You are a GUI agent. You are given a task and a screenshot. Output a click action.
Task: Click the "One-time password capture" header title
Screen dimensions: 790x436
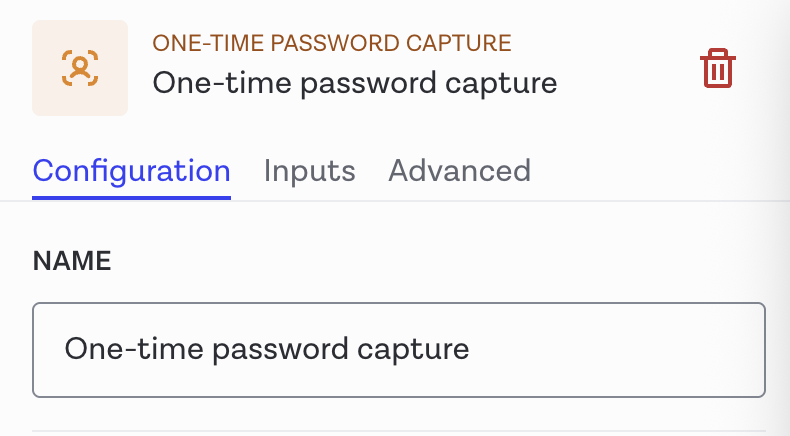(354, 83)
